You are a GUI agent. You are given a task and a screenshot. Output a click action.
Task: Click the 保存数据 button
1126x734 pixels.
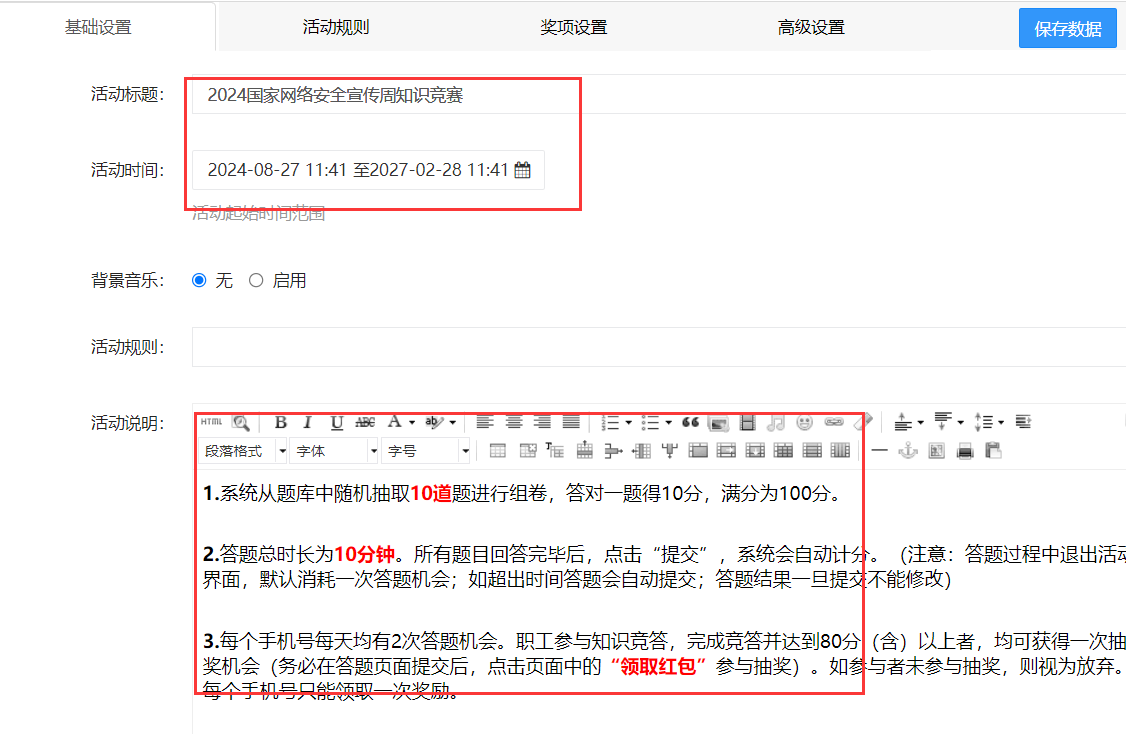click(1068, 29)
